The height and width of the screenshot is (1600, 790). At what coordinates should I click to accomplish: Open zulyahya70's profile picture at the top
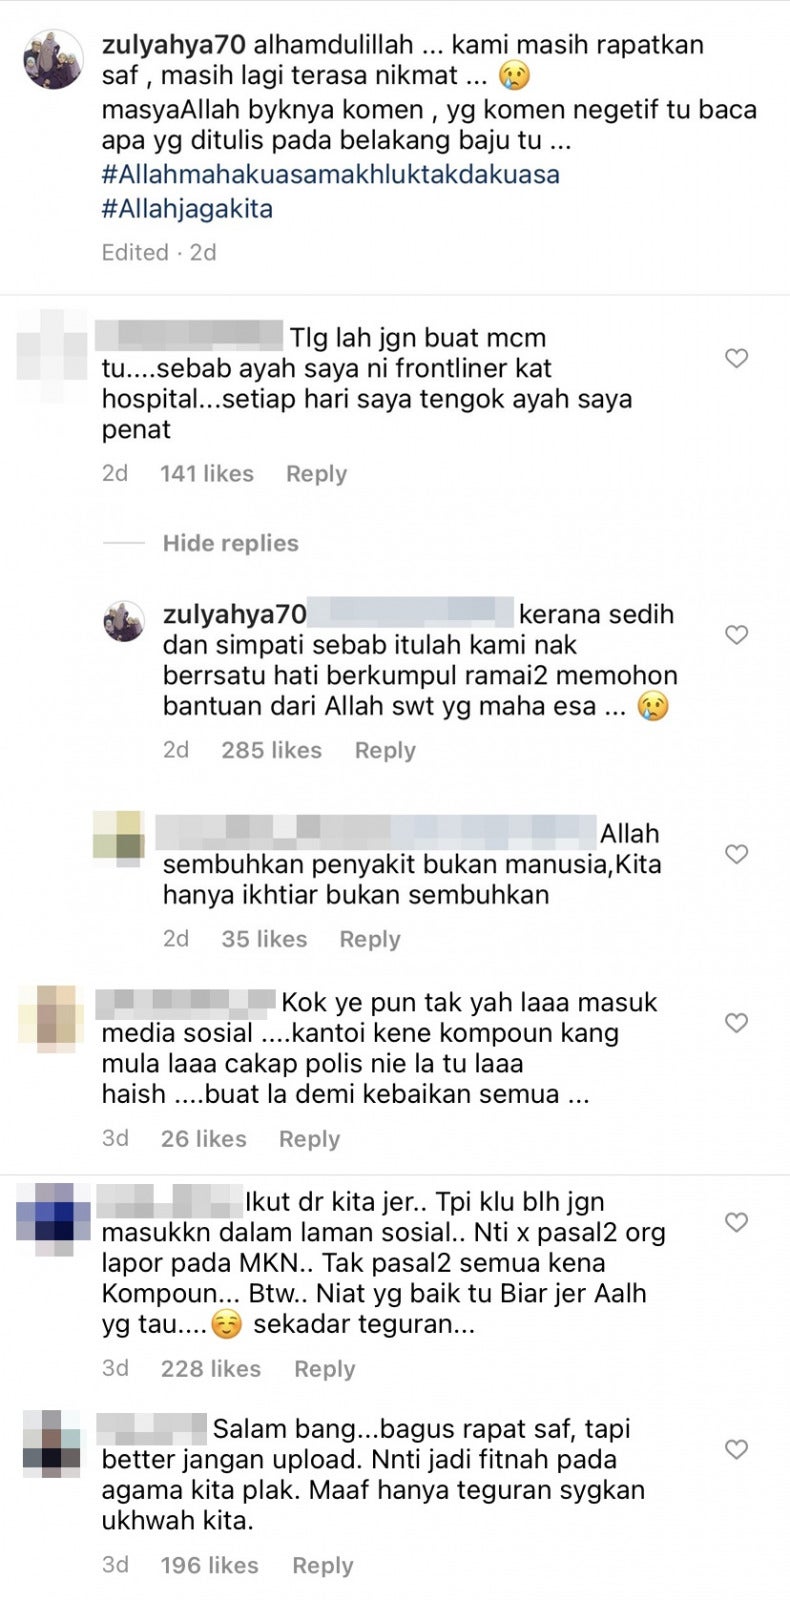click(x=53, y=60)
